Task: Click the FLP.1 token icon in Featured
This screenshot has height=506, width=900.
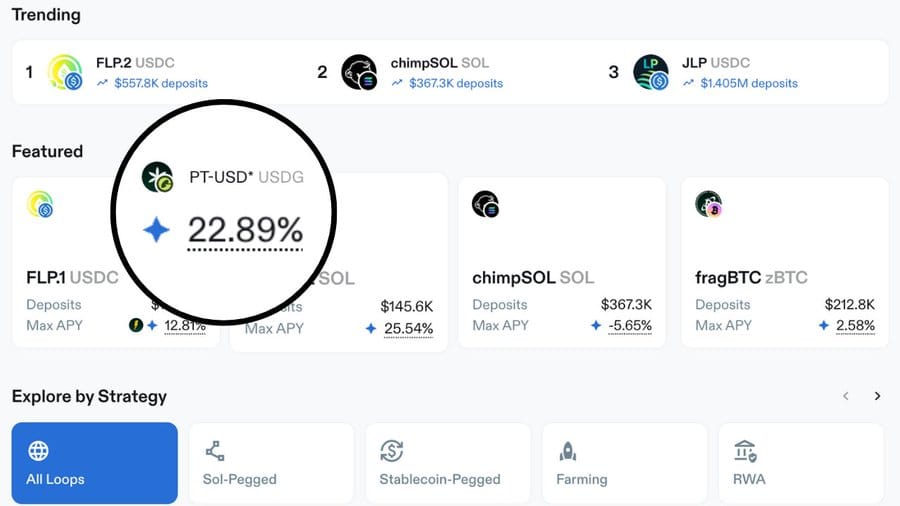Action: pos(40,204)
